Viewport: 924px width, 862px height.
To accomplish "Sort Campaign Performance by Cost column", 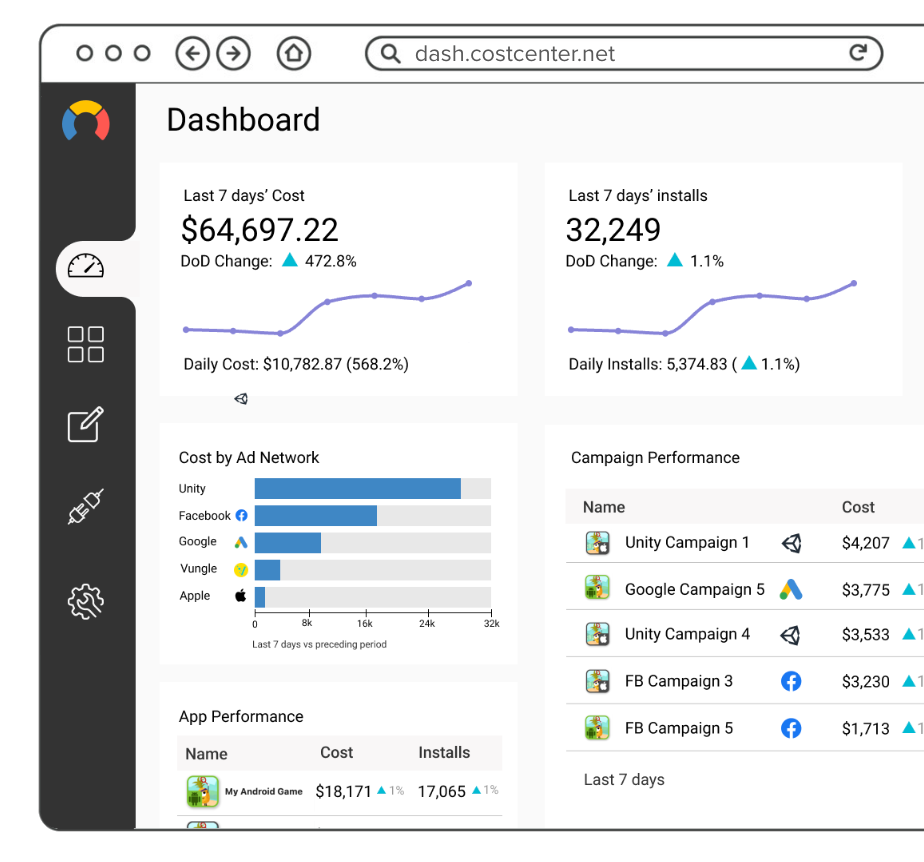I will (858, 507).
